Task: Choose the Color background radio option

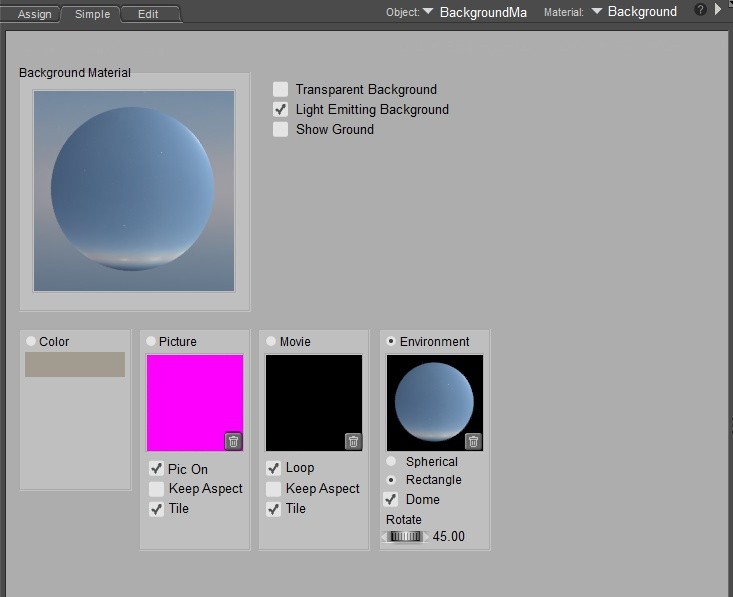Action: (x=31, y=342)
